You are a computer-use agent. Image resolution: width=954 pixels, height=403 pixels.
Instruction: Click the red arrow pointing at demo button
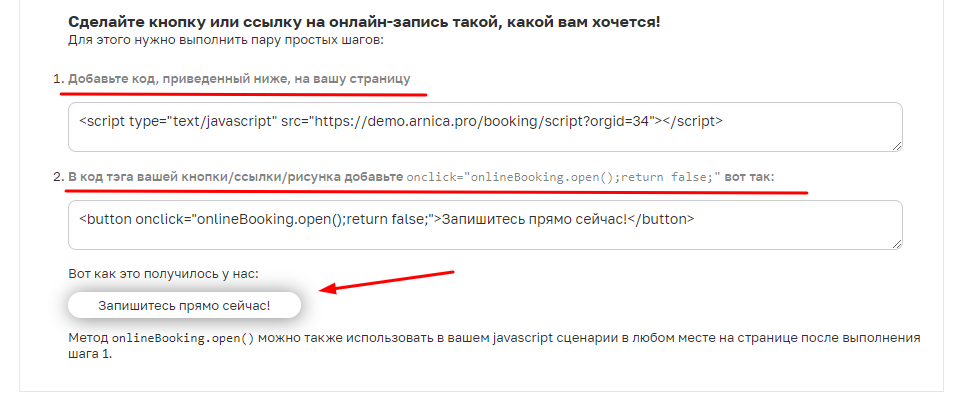click(387, 281)
